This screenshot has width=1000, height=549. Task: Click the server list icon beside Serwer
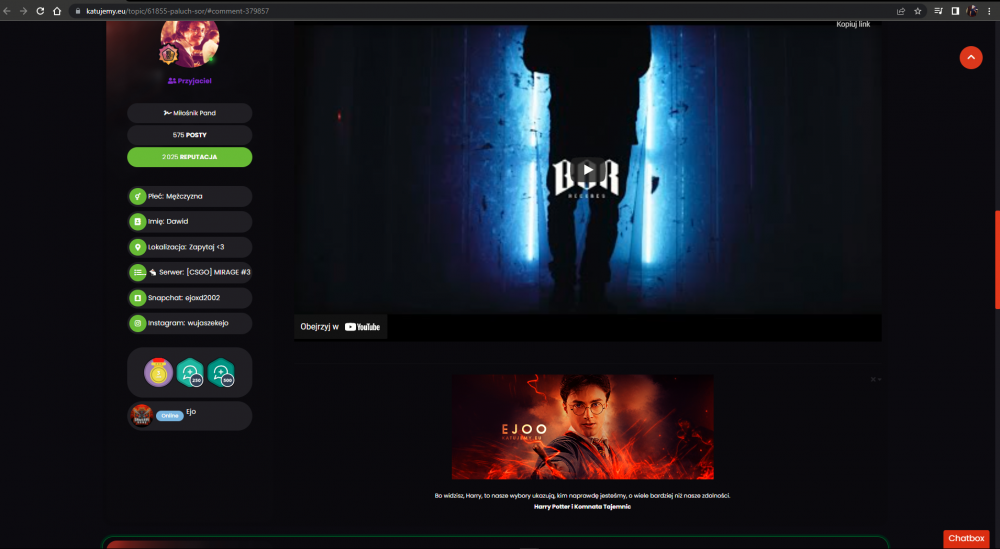click(x=137, y=272)
